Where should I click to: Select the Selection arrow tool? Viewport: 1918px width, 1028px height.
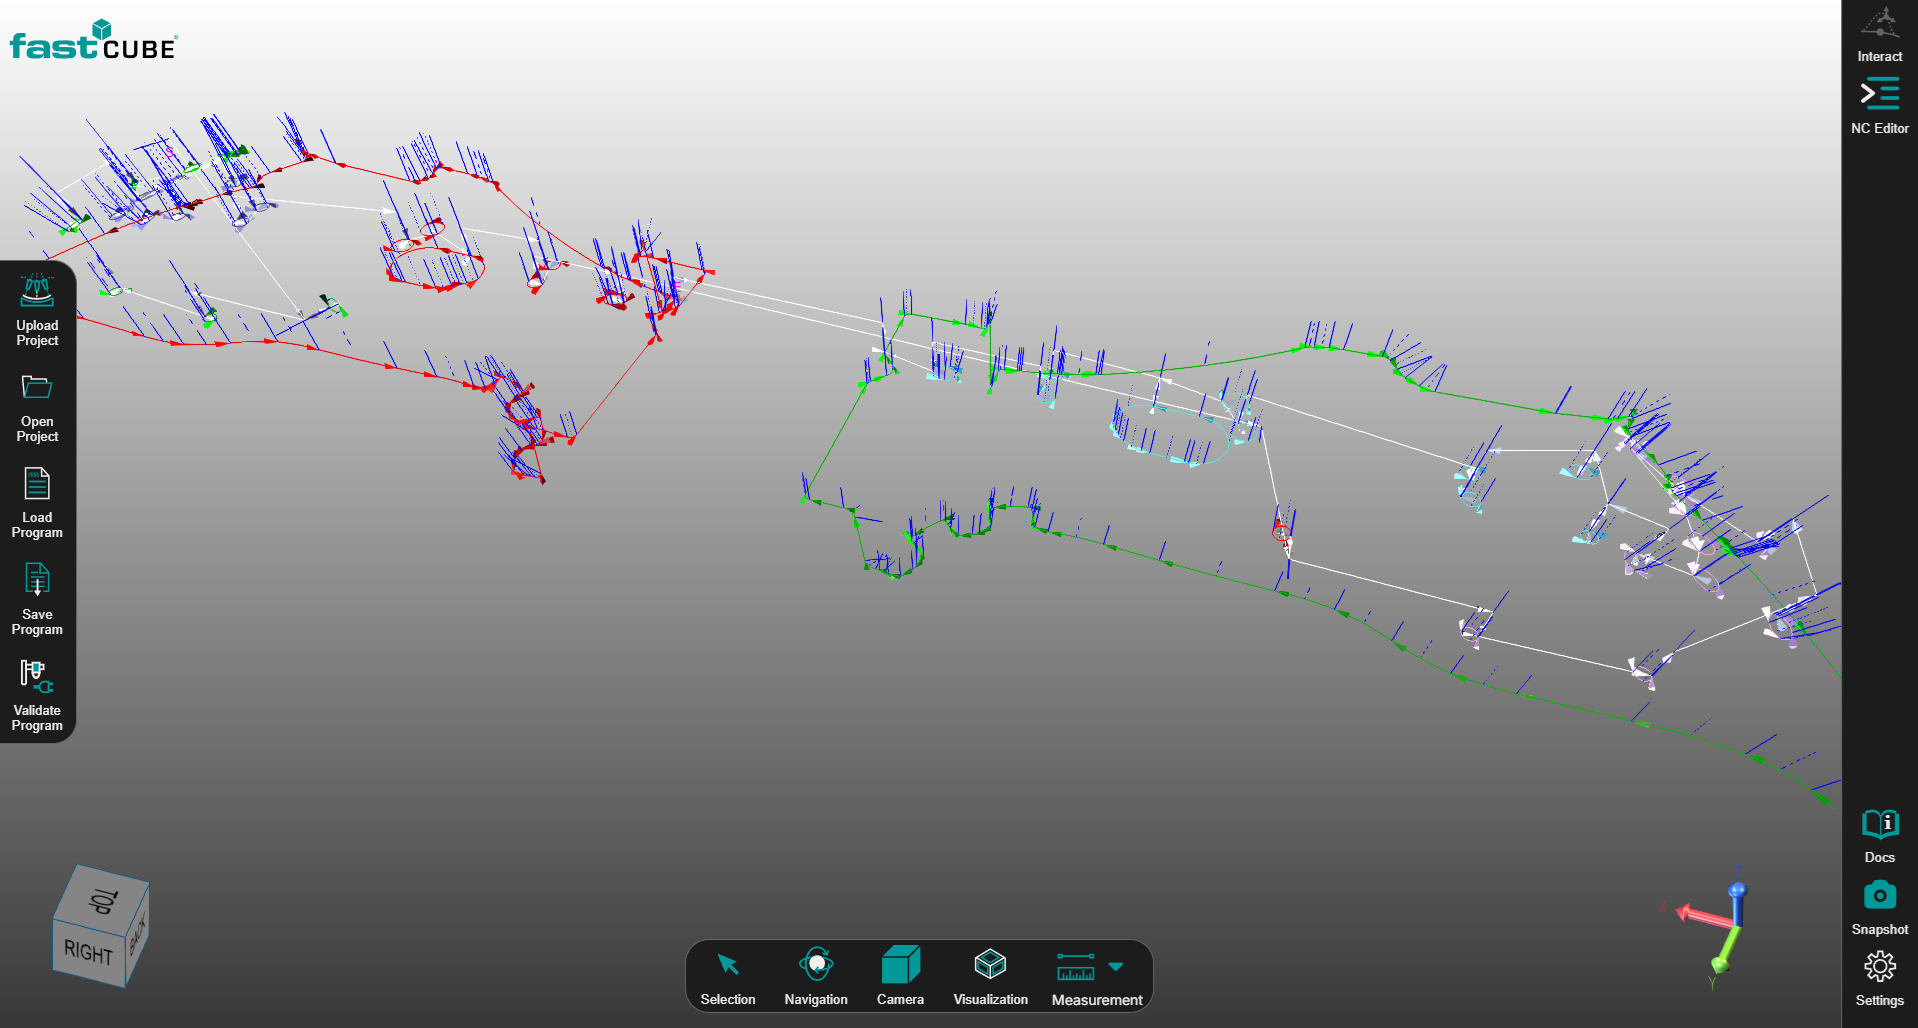pos(728,966)
